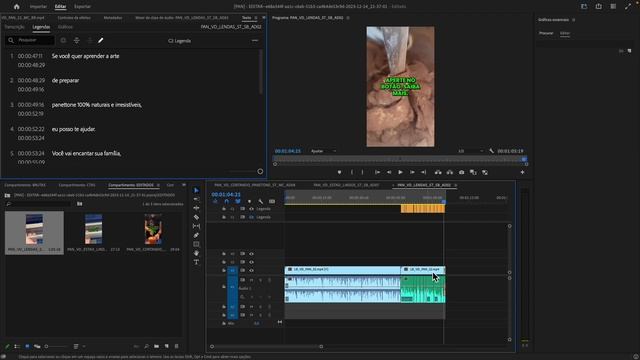Screen dimensions: 640x360
Task: Select the green audio clip on timeline
Action: tap(423, 289)
